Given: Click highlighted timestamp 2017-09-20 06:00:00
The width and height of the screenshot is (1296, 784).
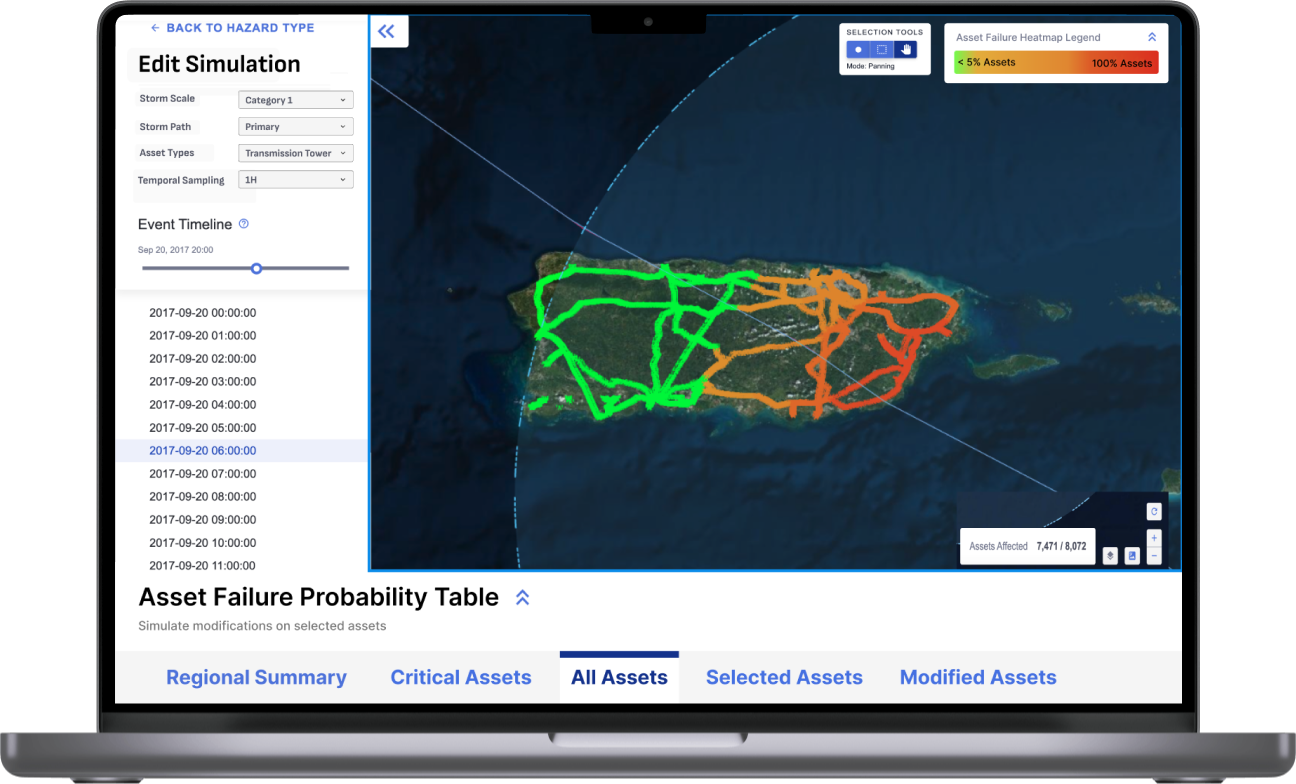Looking at the screenshot, I should pos(242,451).
